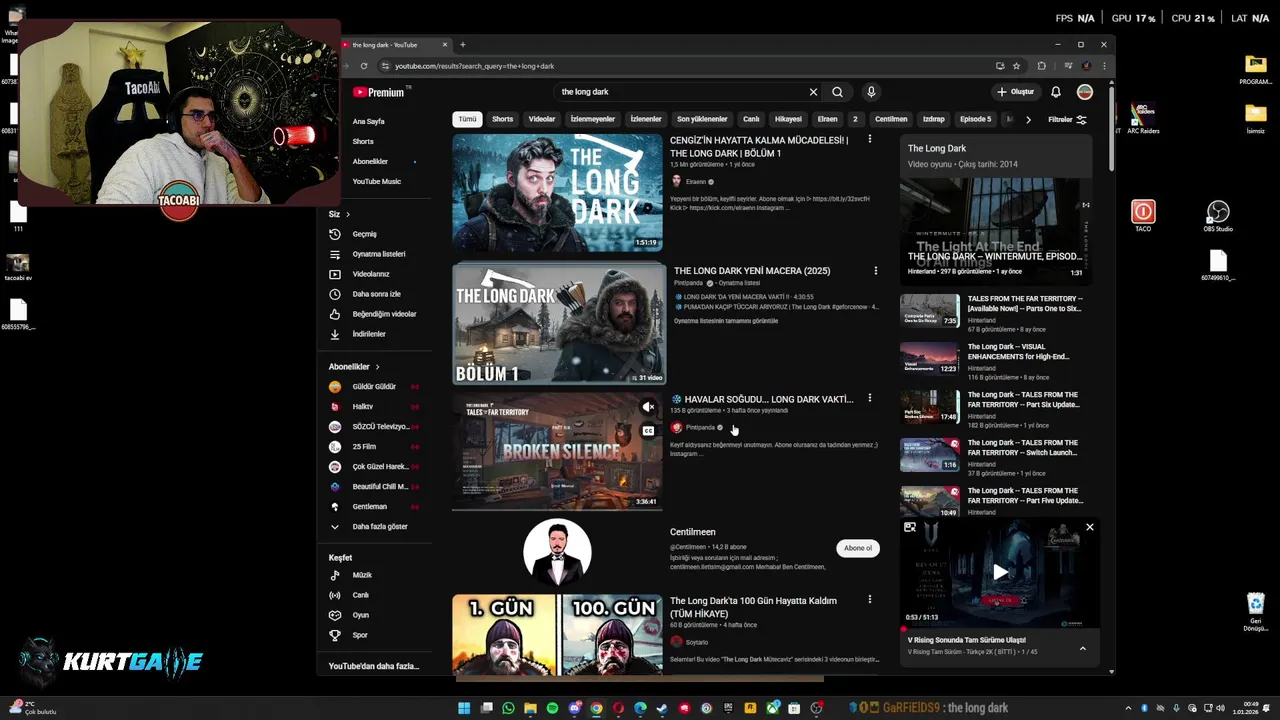Viewport: 1280px width, 720px height.
Task: Select the Tümü filter chip
Action: coord(467,119)
